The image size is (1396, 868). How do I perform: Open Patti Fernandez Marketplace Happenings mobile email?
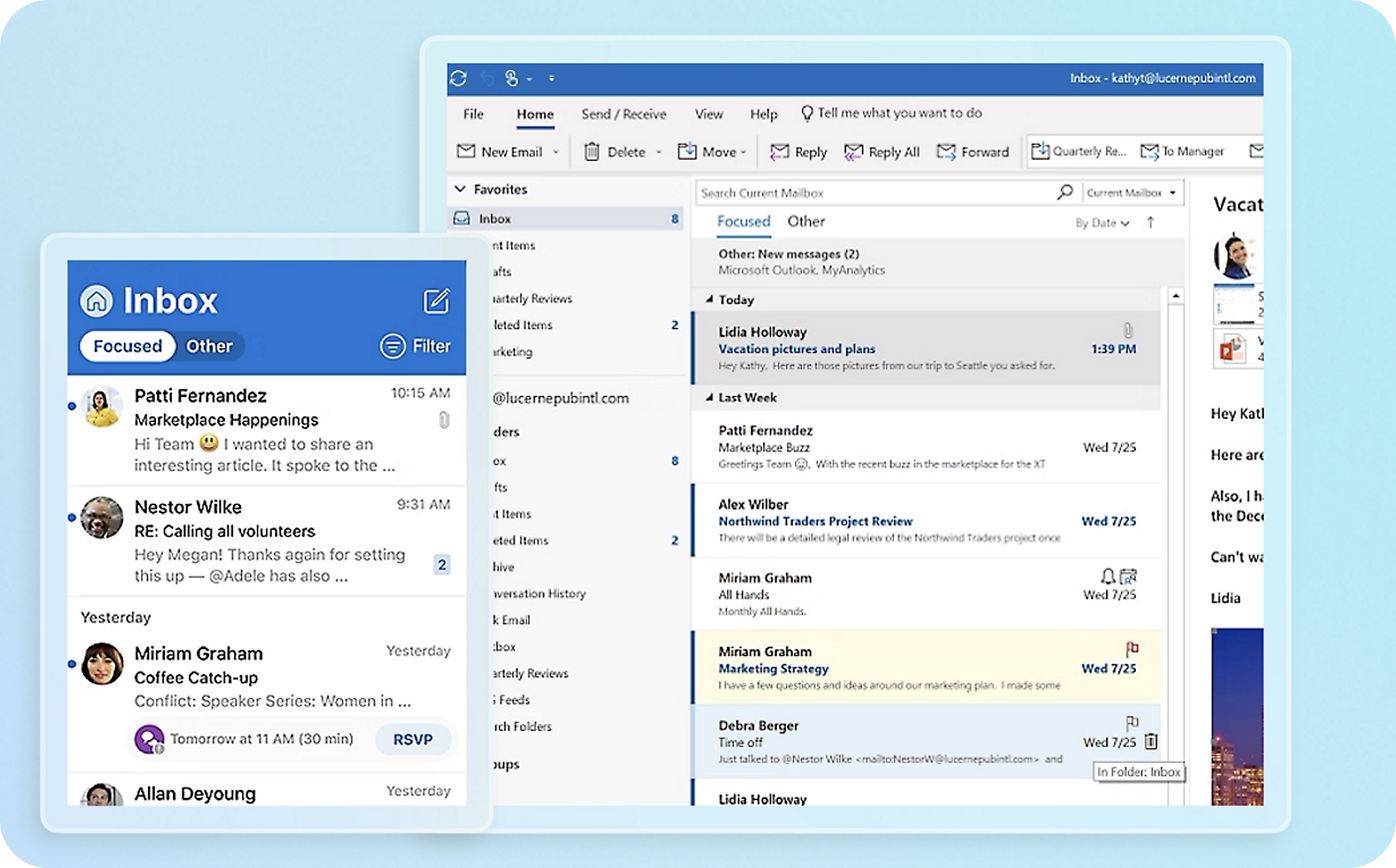click(267, 431)
